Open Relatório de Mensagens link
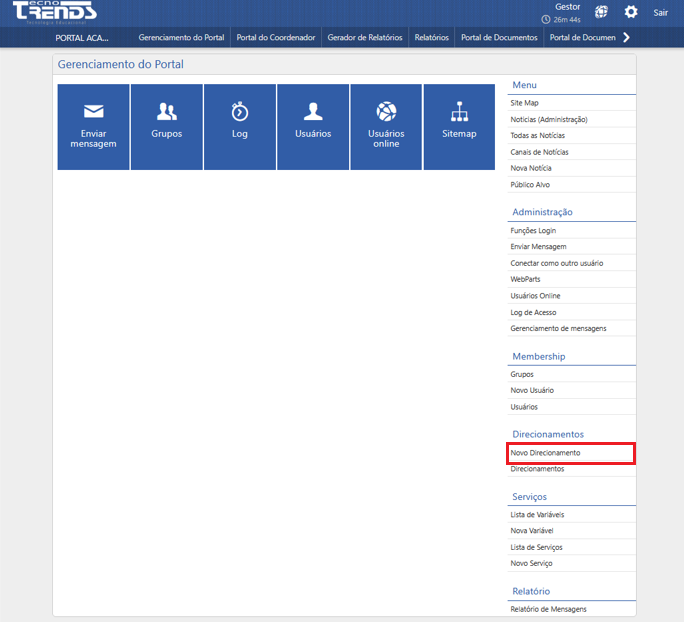 click(x=548, y=609)
